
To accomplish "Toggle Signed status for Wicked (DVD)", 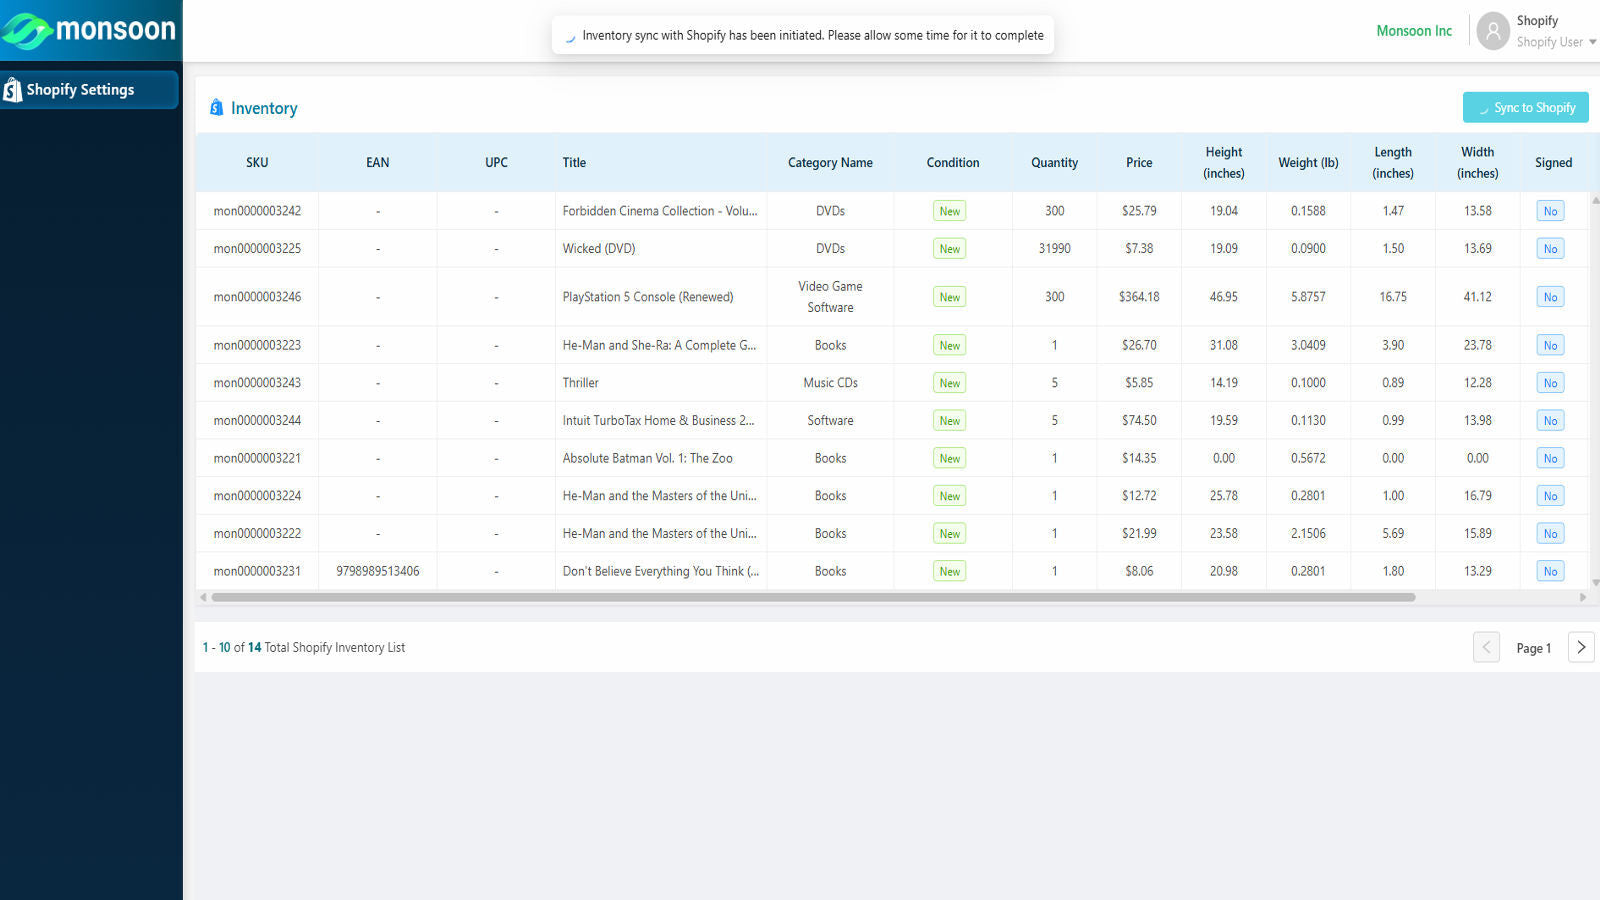I will click(1550, 248).
